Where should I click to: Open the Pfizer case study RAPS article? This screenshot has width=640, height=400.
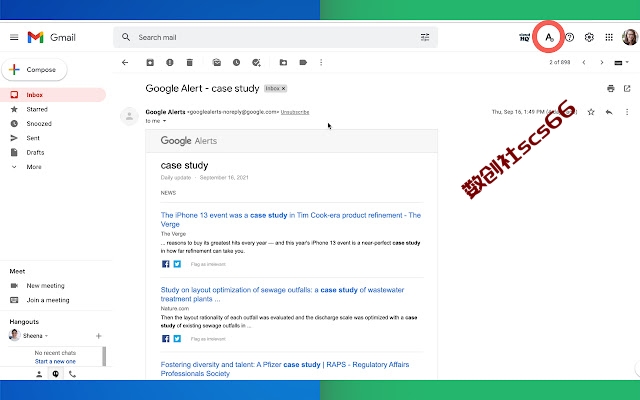tap(285, 369)
